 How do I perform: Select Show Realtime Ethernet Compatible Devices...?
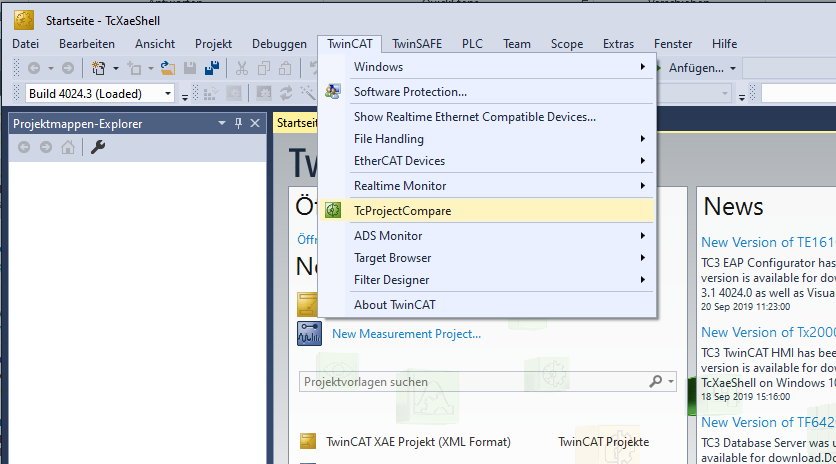click(487, 117)
